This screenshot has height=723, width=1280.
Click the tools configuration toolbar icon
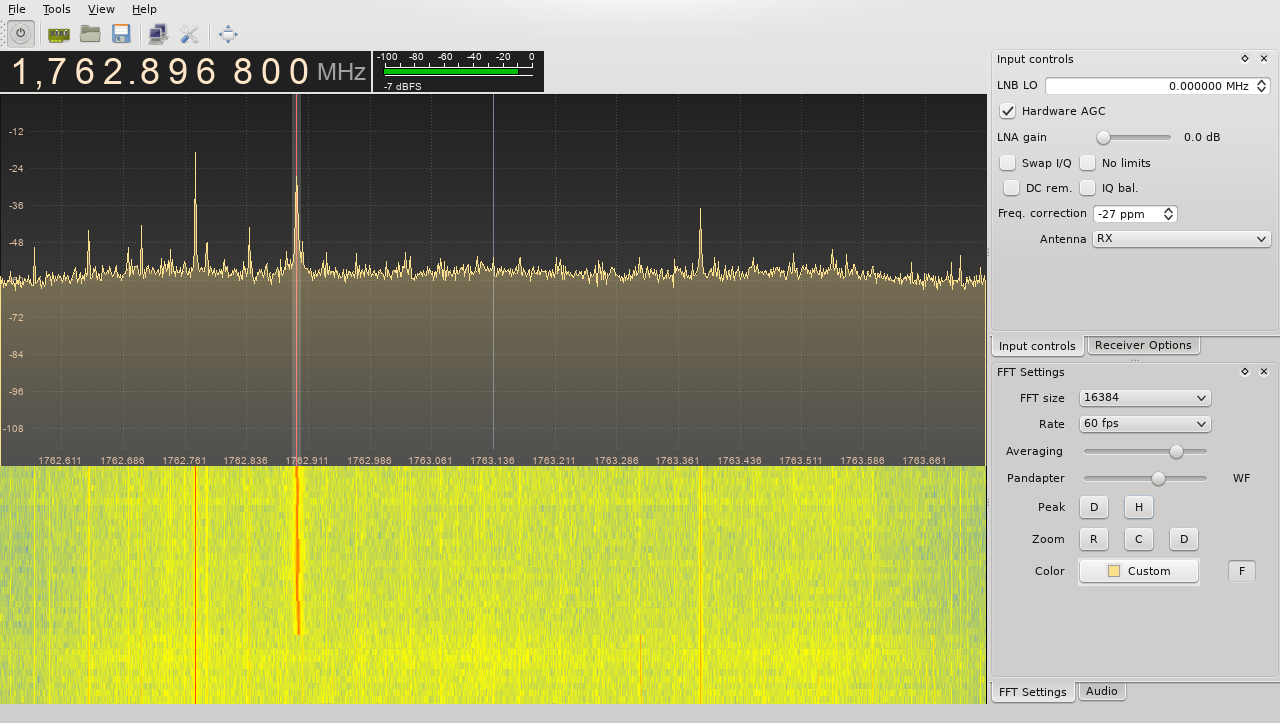(190, 33)
